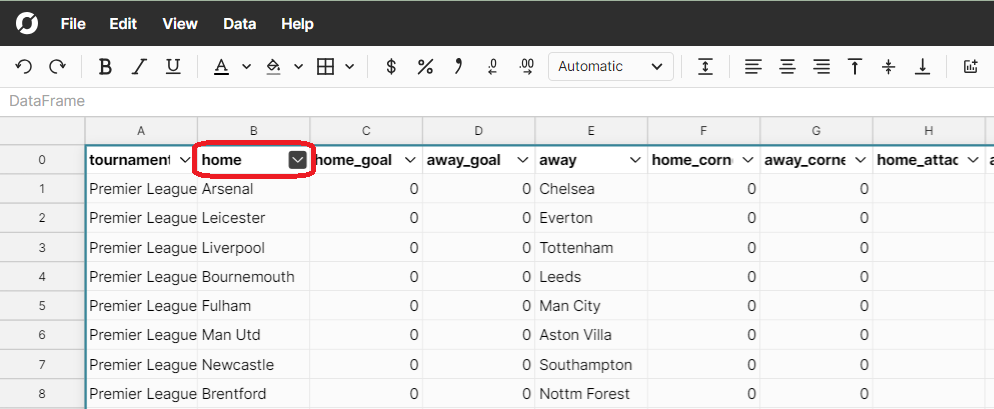Apply percent number format
Image resolution: width=994 pixels, height=409 pixels.
(x=425, y=67)
